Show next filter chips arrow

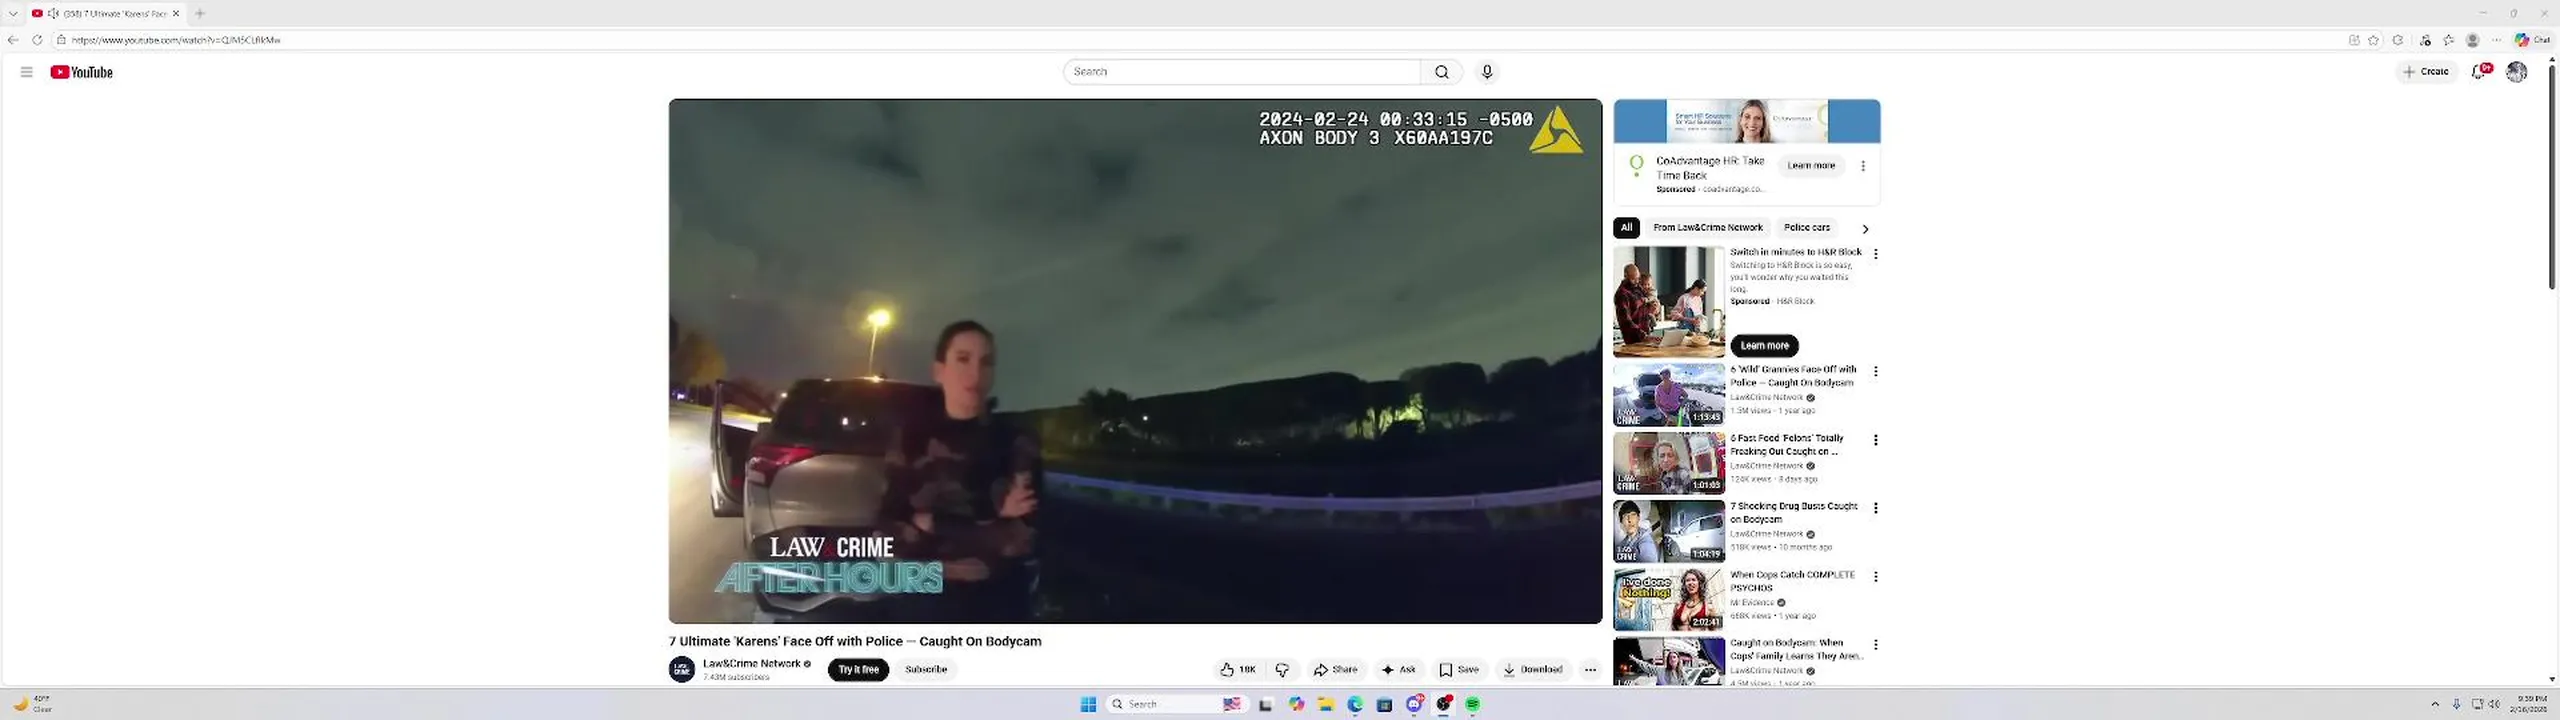click(x=1865, y=228)
